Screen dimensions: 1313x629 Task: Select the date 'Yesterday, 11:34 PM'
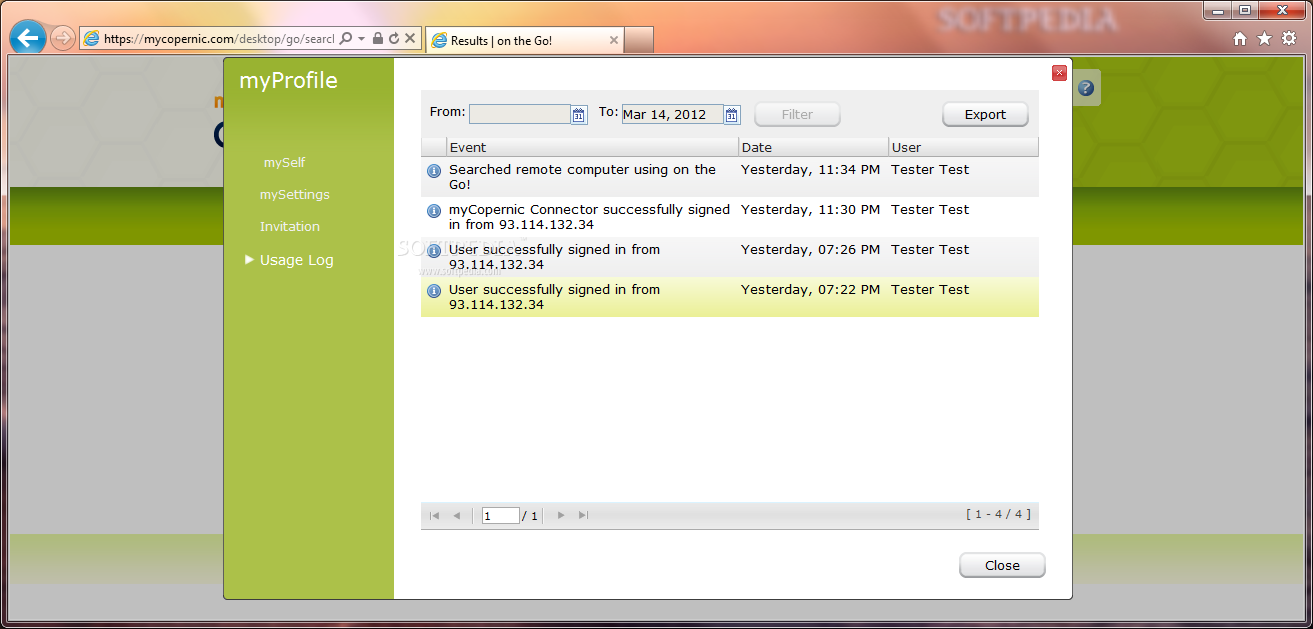tap(811, 169)
